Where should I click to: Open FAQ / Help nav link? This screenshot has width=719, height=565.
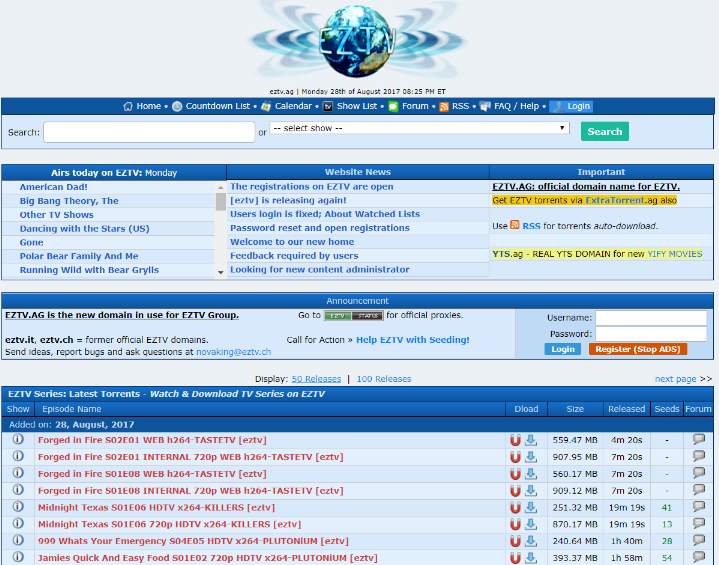tap(516, 106)
